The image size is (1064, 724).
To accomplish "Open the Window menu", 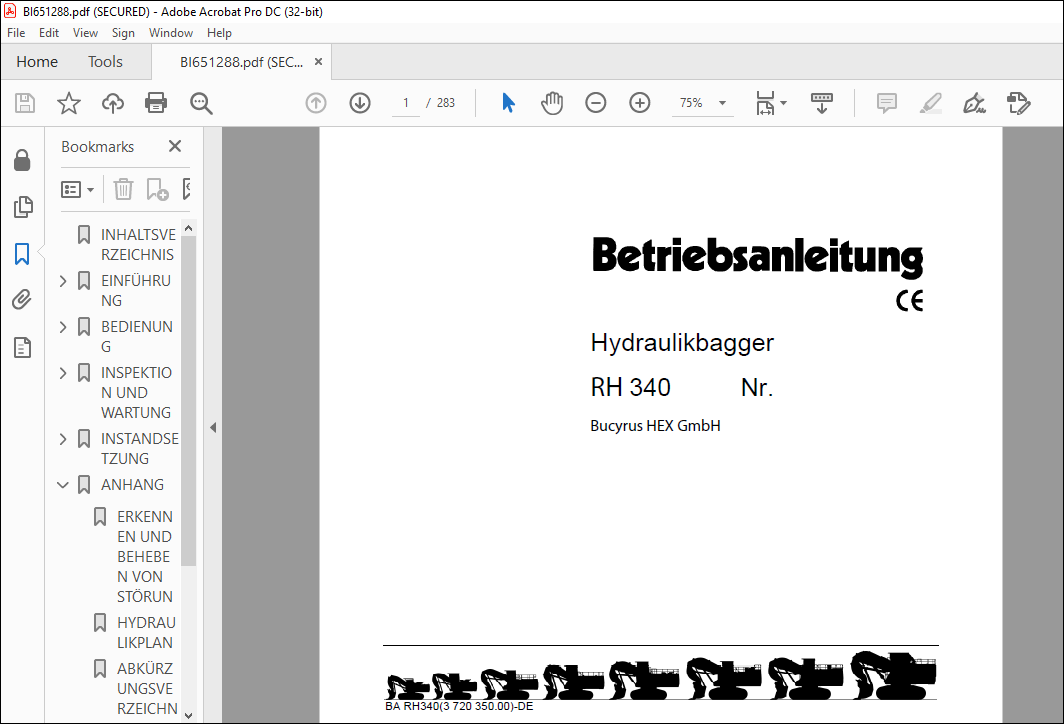I will click(x=171, y=33).
